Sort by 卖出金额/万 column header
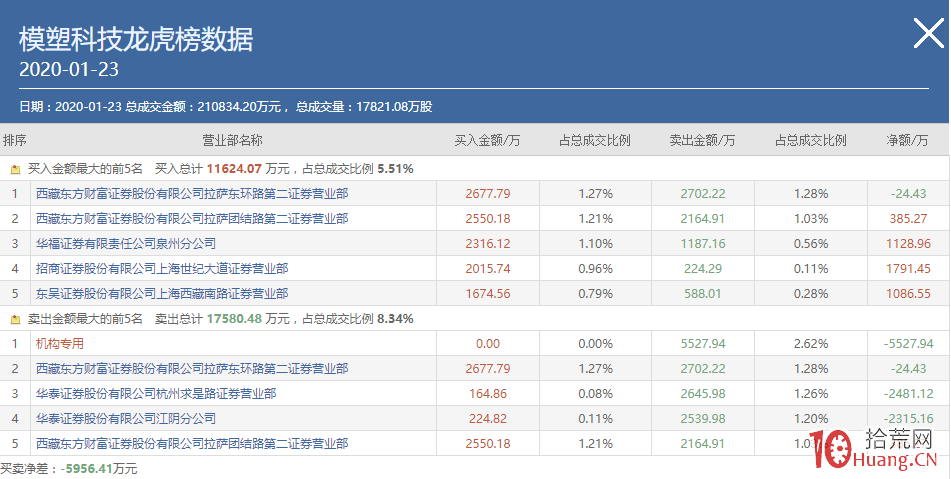 click(x=702, y=141)
